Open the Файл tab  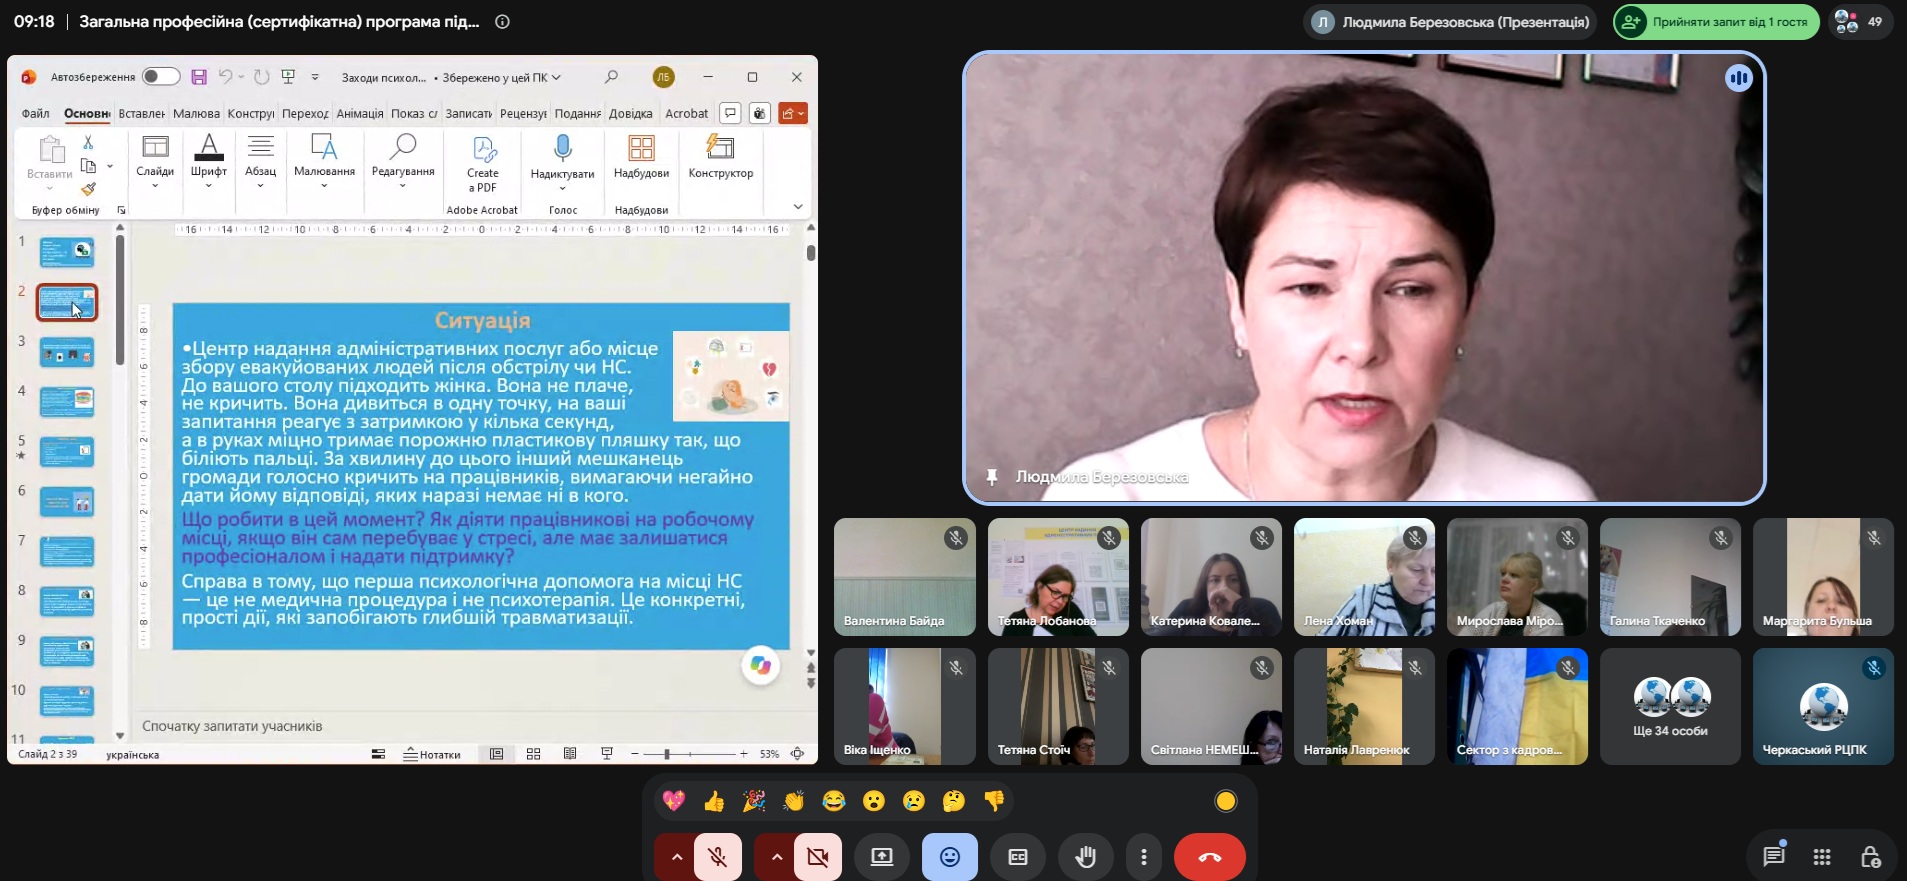(x=35, y=113)
